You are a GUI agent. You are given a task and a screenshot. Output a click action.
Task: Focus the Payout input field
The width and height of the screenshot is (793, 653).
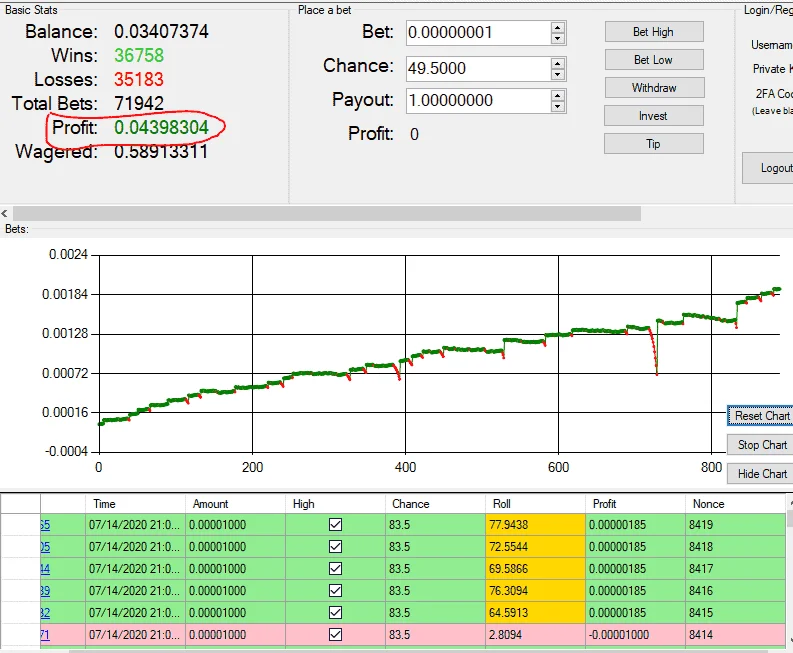(x=478, y=101)
